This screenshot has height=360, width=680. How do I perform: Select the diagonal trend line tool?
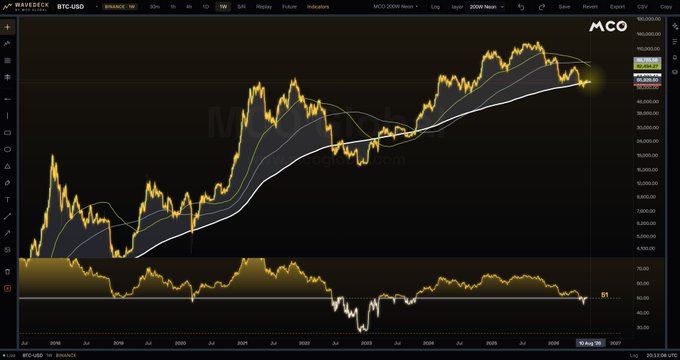7,216
